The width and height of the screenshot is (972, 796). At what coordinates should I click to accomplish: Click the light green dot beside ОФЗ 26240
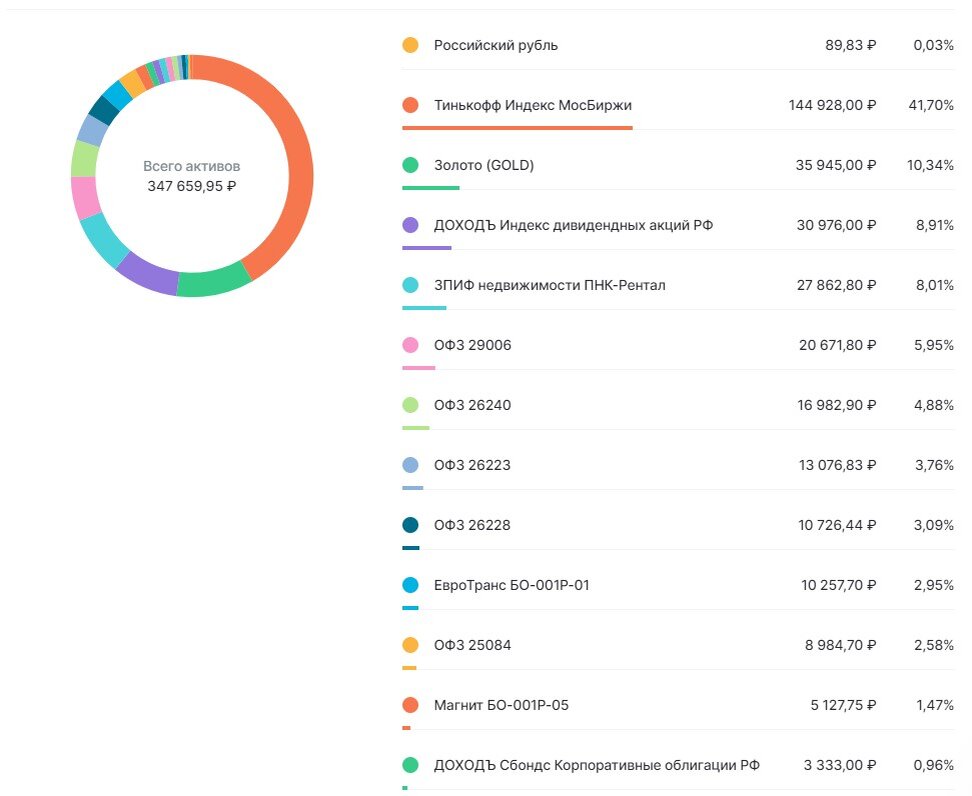(410, 405)
